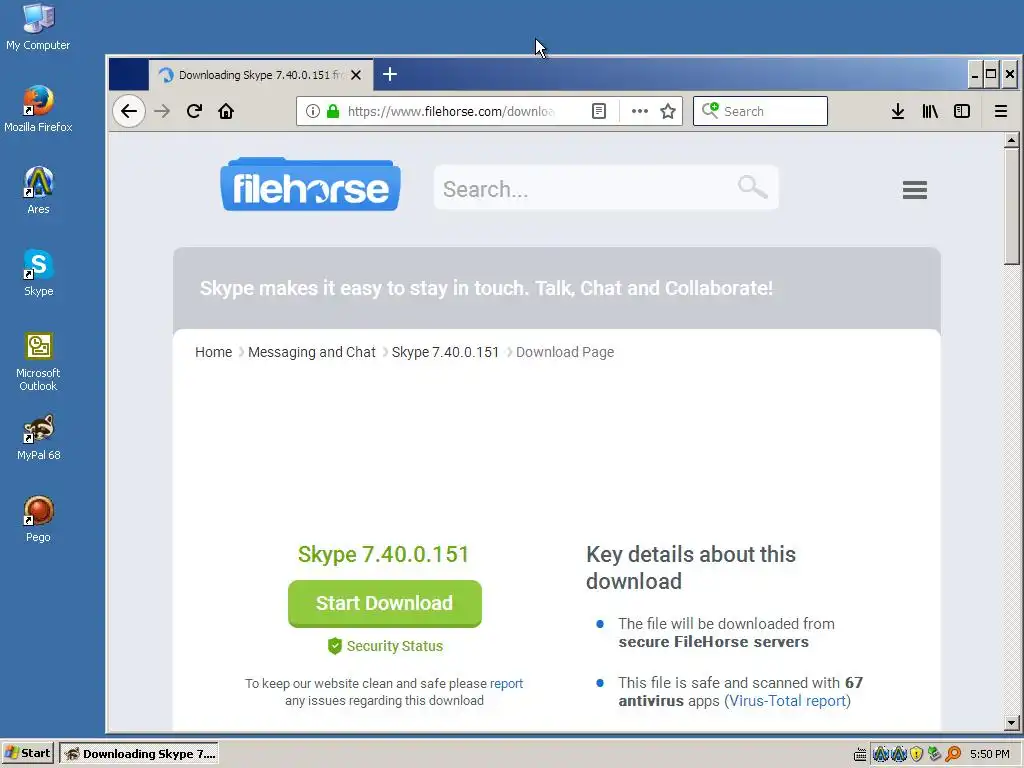Click the yellow security shield tray icon

(916, 754)
